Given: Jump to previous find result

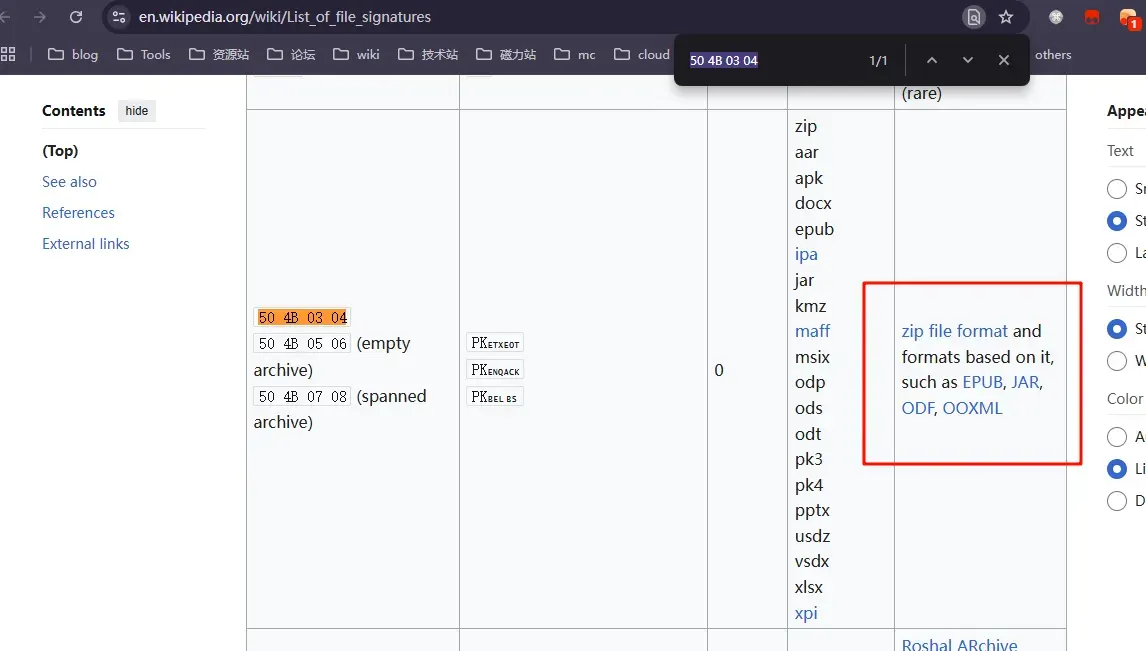Looking at the screenshot, I should (x=932, y=61).
